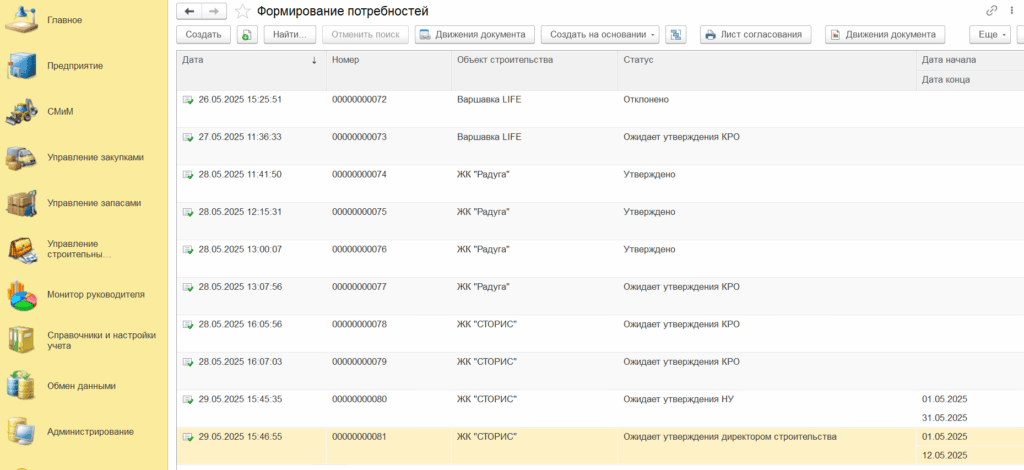
Task: Click ЖК "СТОРИС" in row 00000000078
Action: (x=487, y=324)
